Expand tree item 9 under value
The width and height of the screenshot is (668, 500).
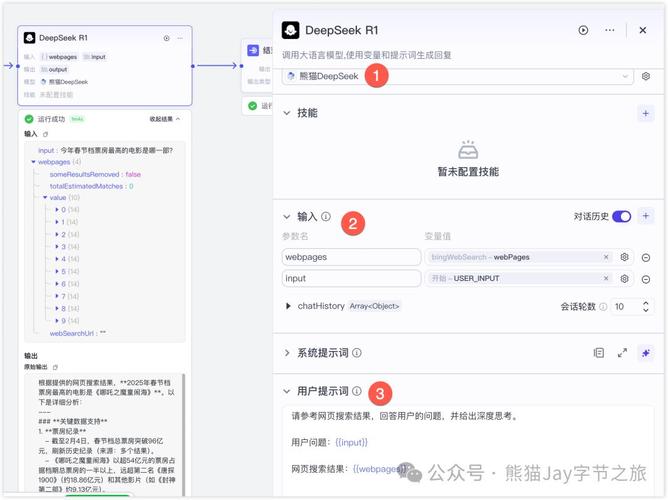coord(57,321)
